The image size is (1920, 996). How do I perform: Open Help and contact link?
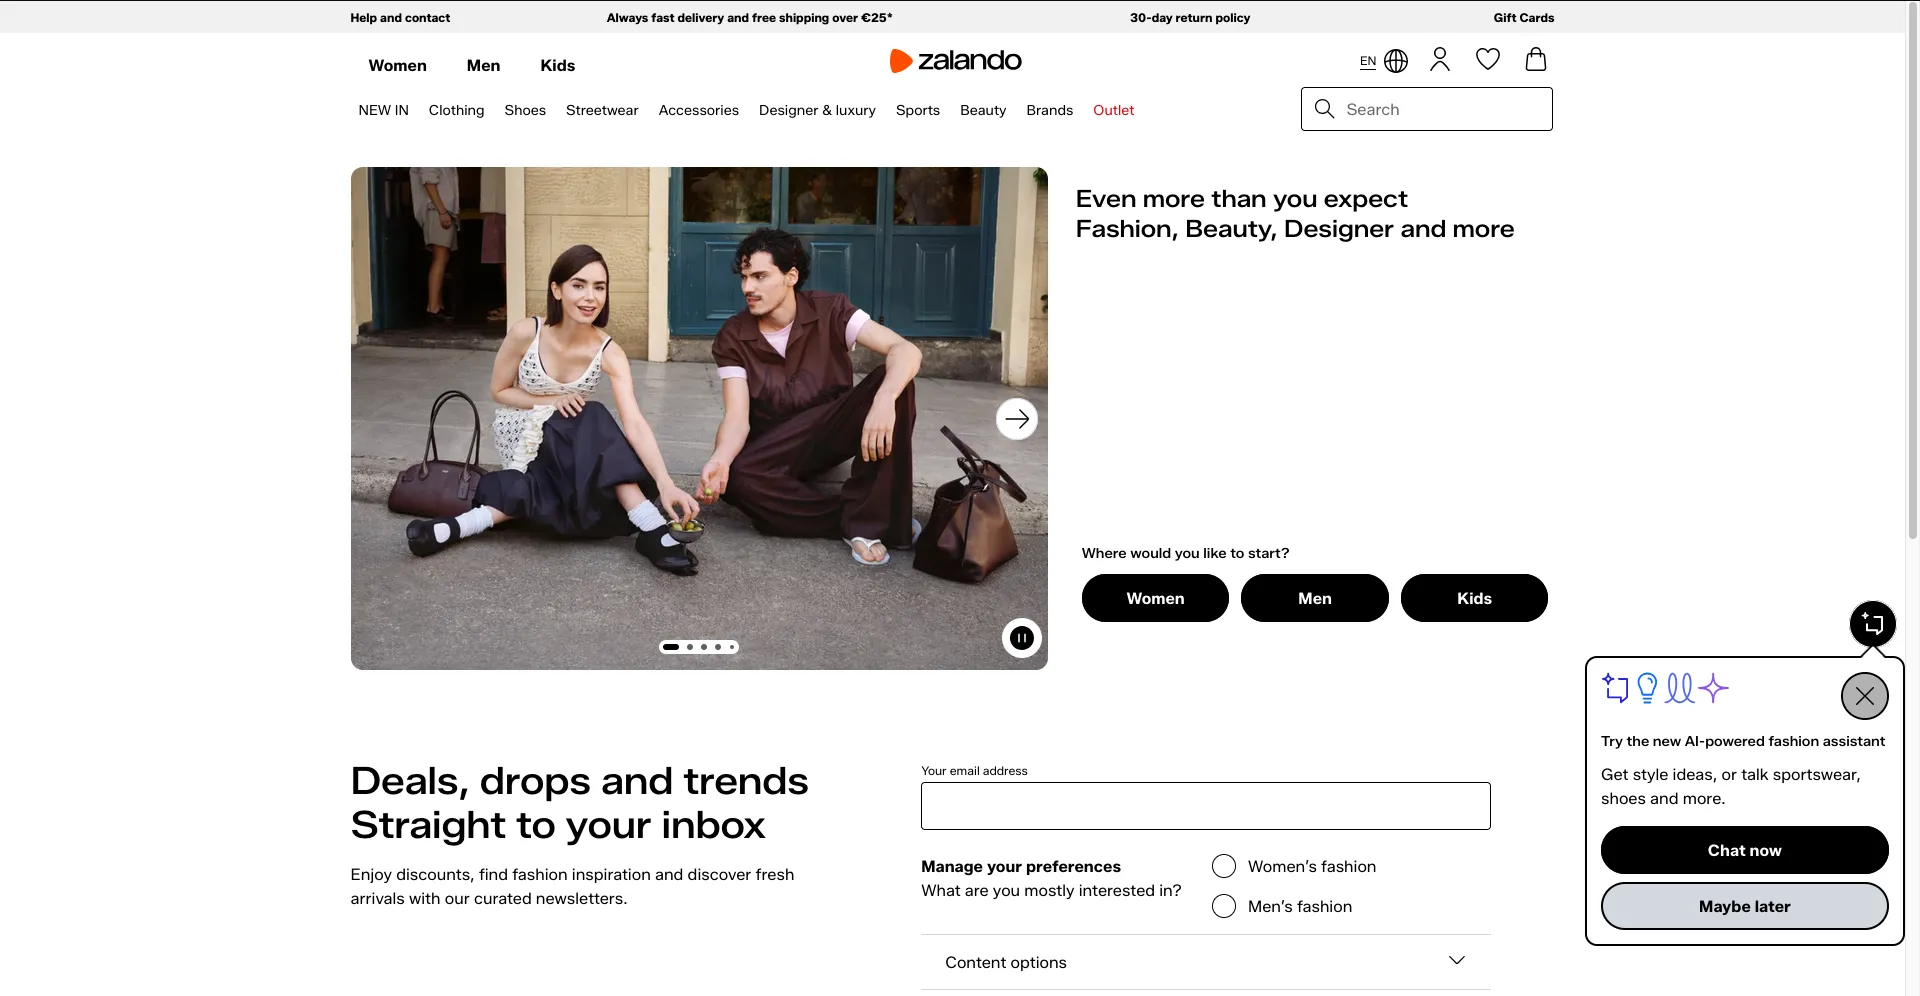click(x=400, y=18)
